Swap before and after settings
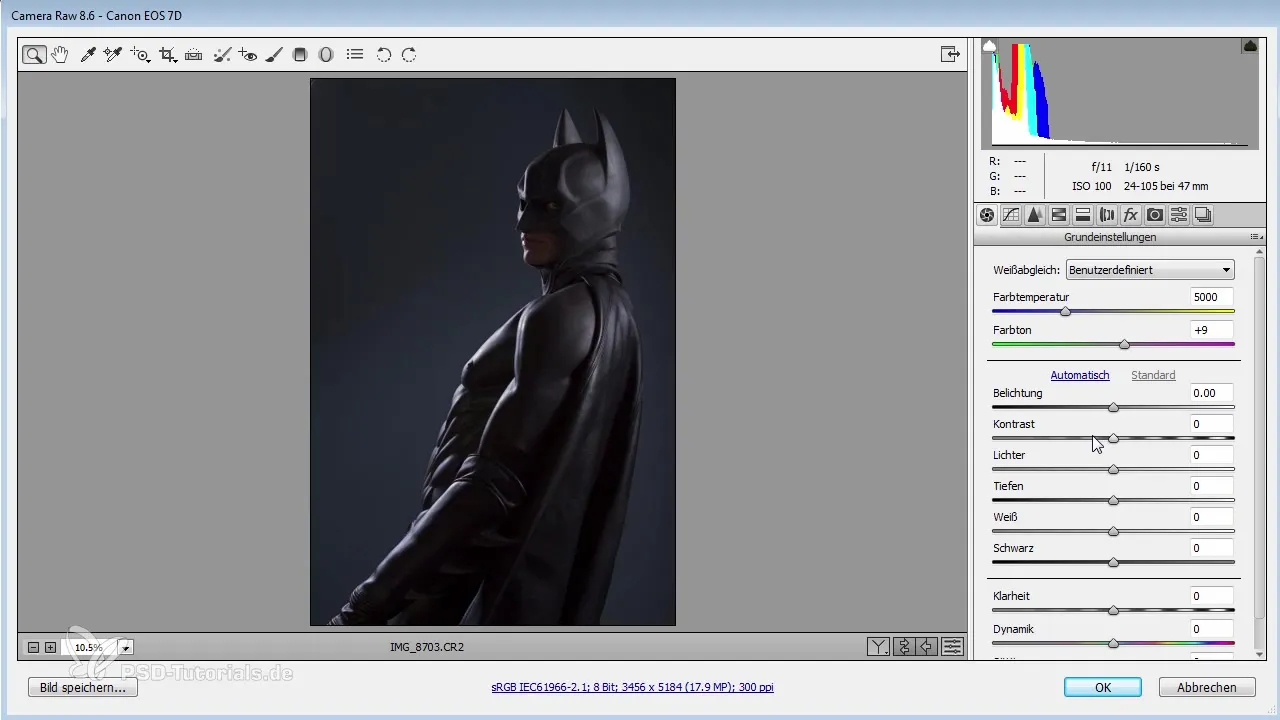This screenshot has height=720, width=1280. (903, 647)
